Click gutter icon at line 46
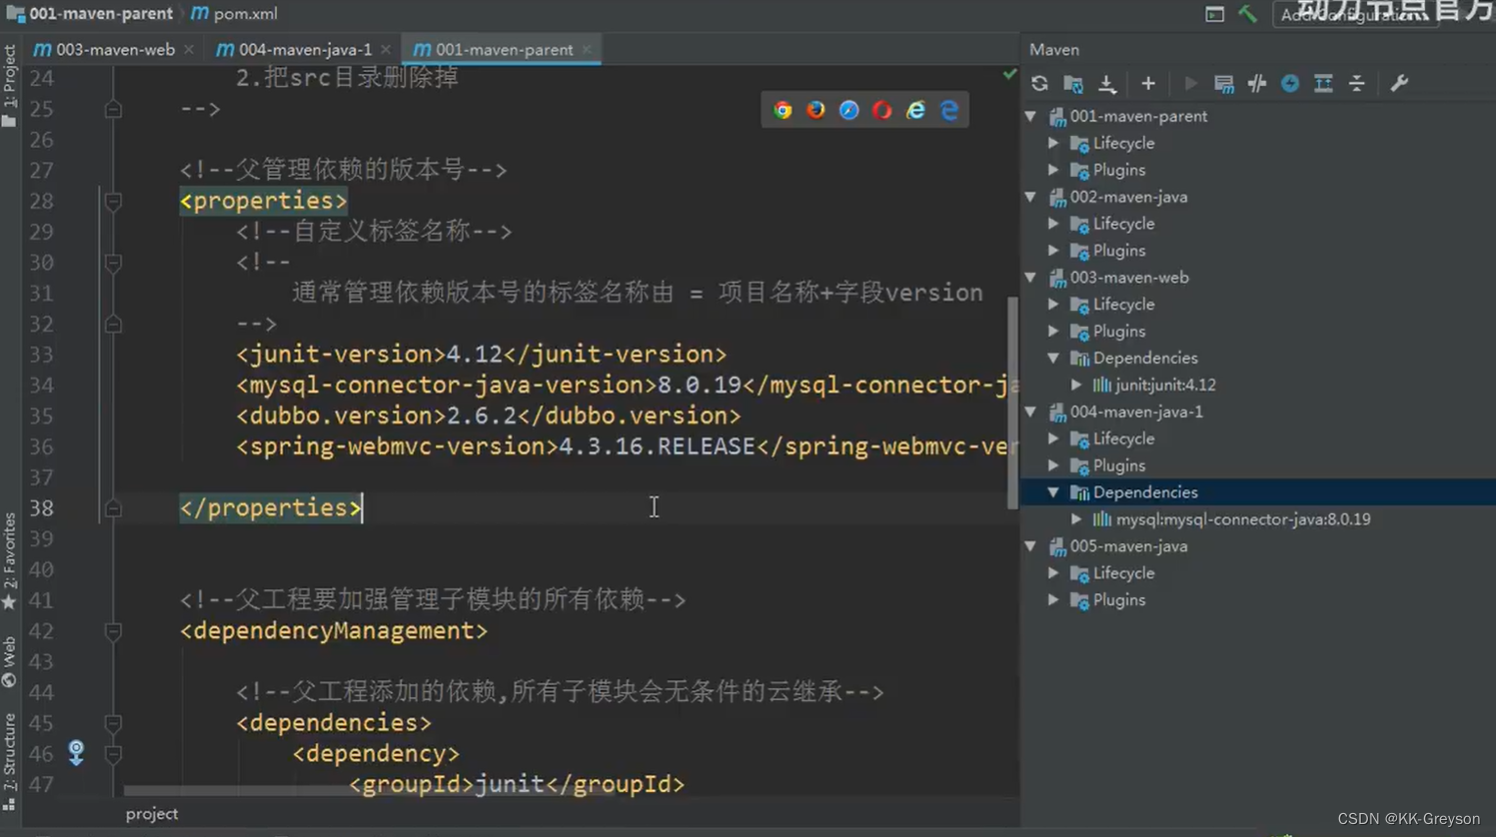Image resolution: width=1496 pixels, height=837 pixels. tap(76, 752)
